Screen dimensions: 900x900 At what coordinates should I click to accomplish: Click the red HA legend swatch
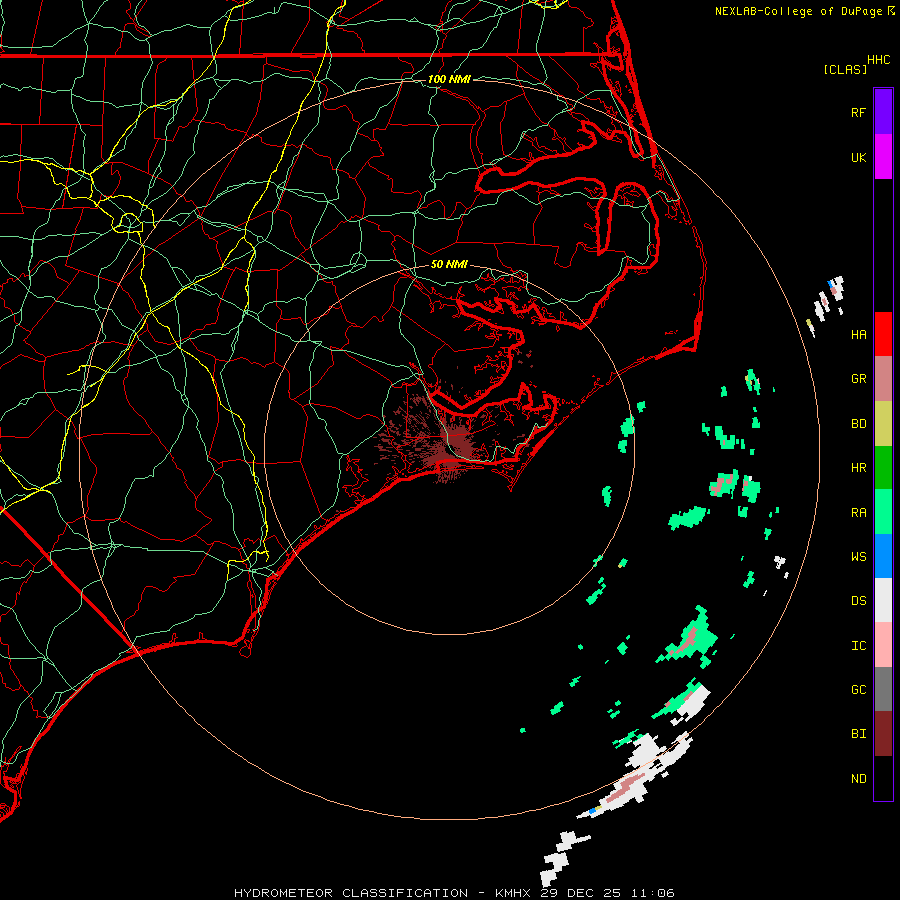click(x=883, y=334)
